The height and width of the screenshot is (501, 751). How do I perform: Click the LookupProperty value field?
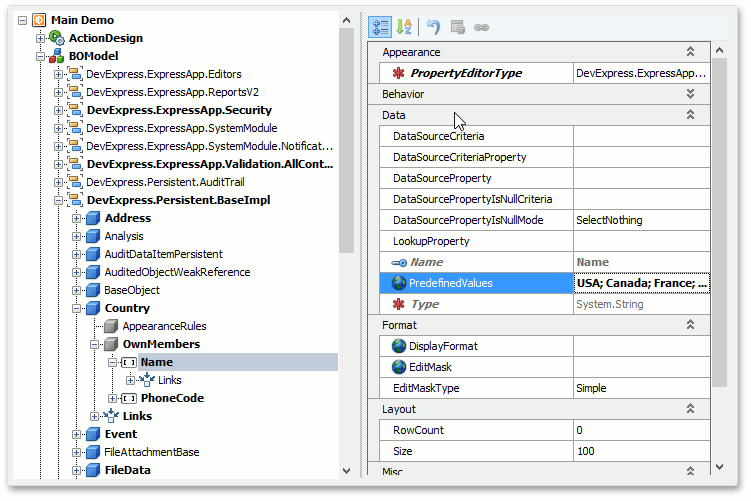[641, 241]
